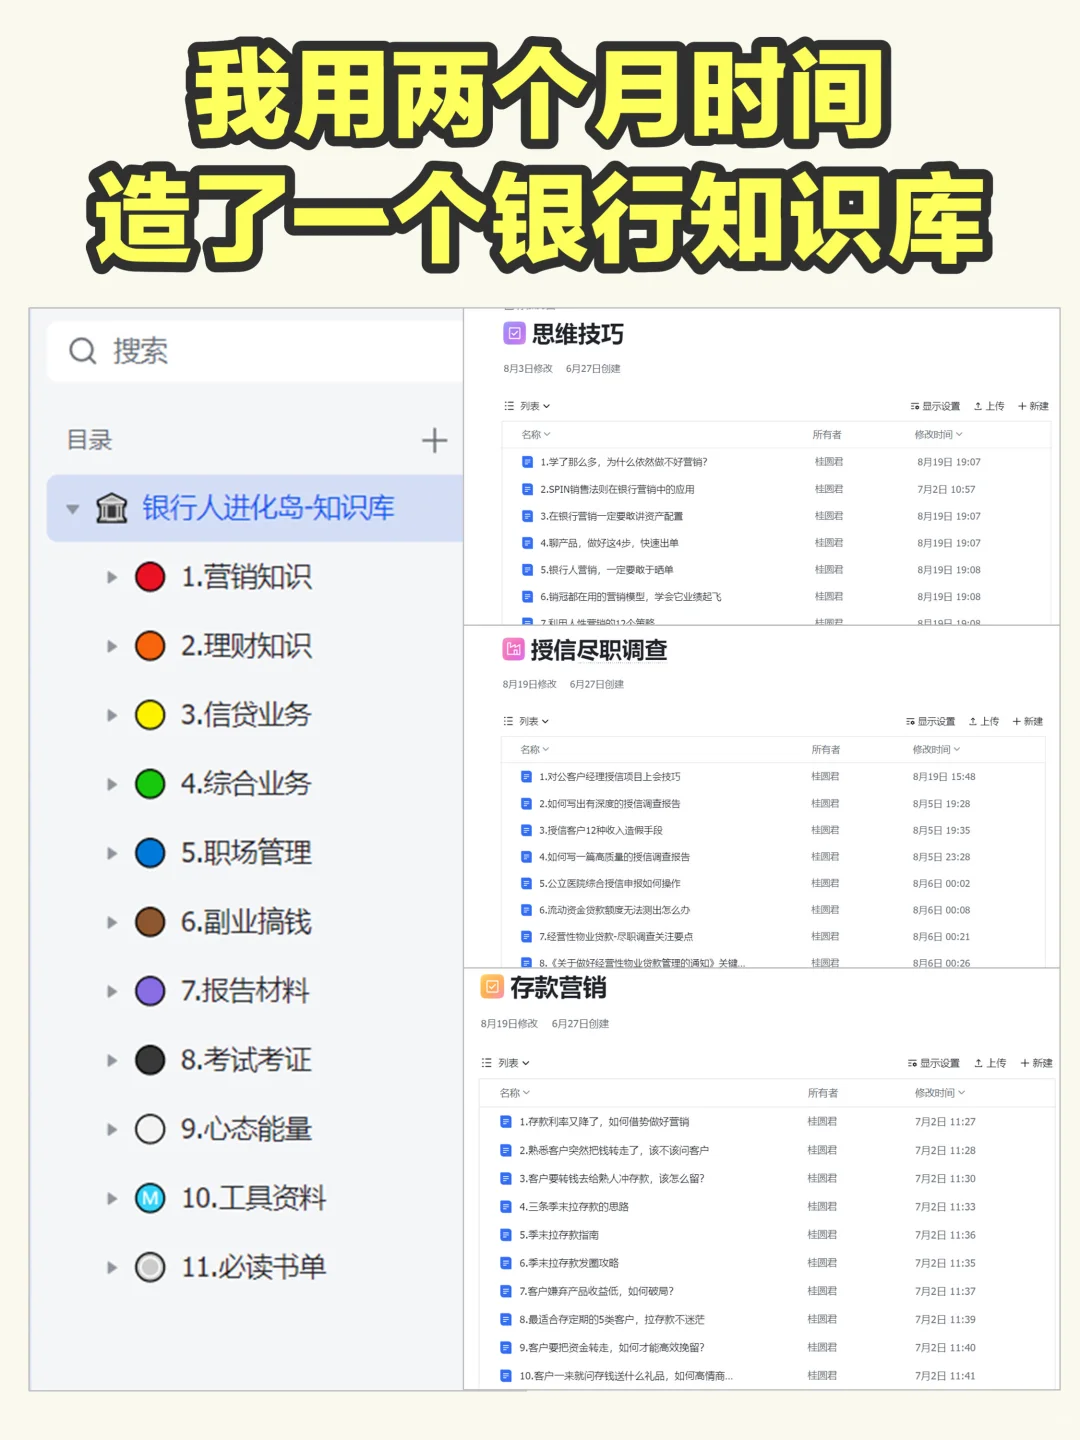Viewport: 1080px width, 1440px height.
Task: Click the M circle icon of 10.工具资料
Action: point(150,1198)
